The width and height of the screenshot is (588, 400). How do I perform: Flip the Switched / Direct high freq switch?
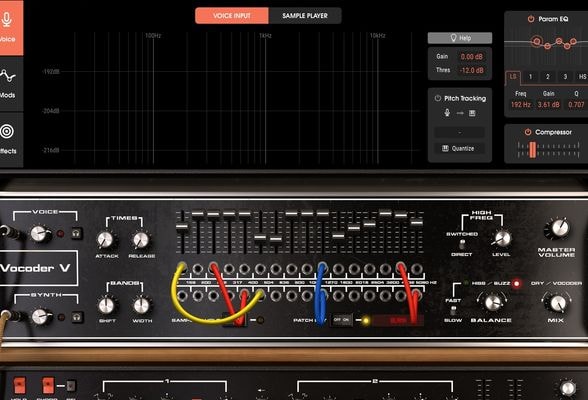pyautogui.click(x=462, y=244)
